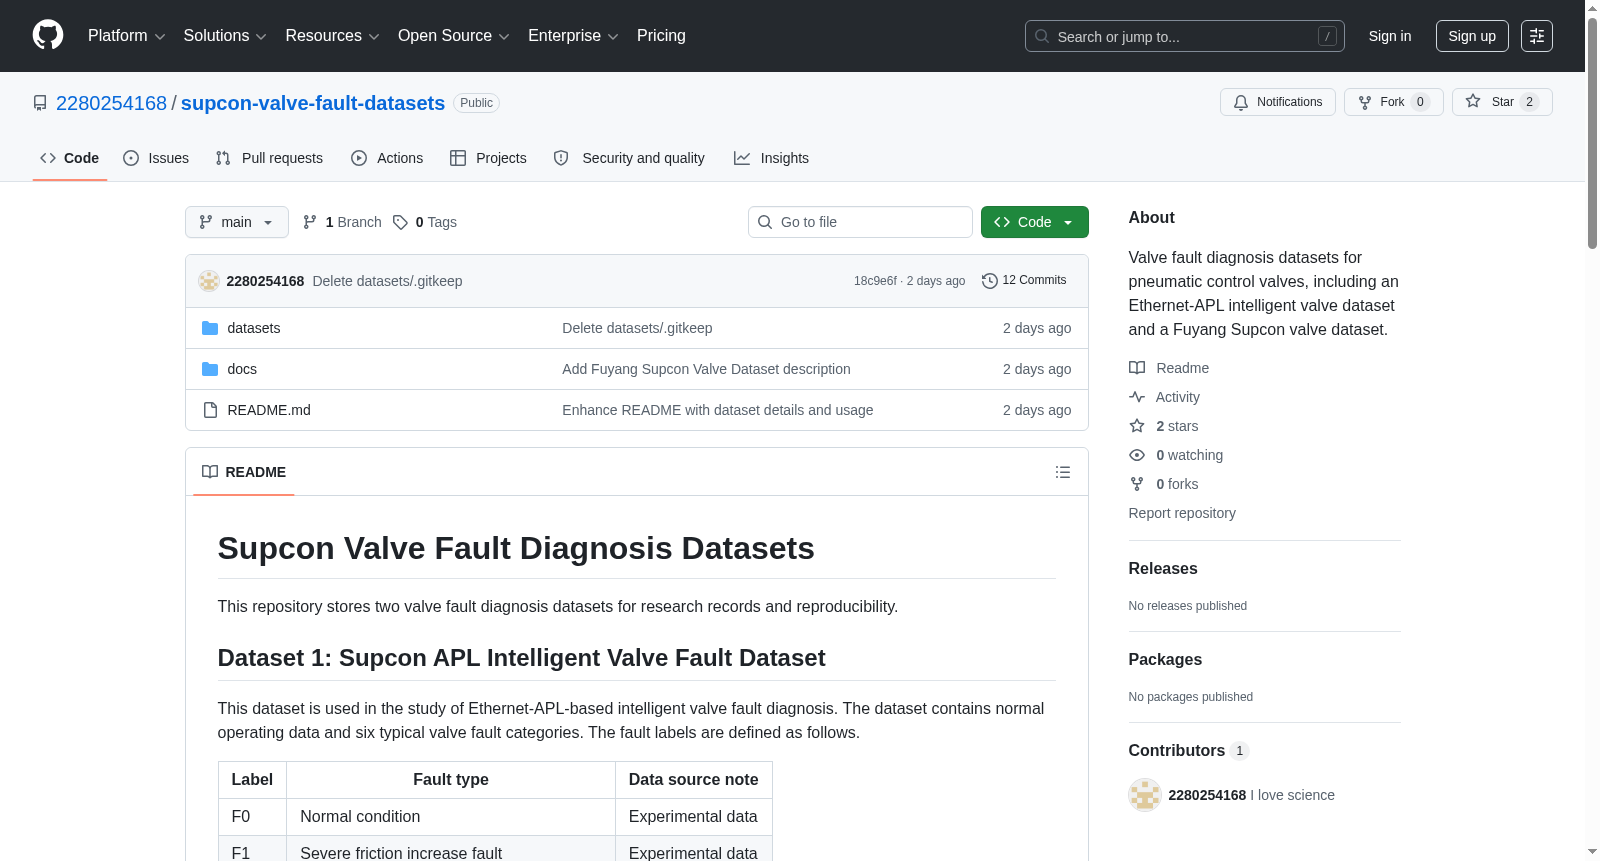Image resolution: width=1600 pixels, height=861 pixels.
Task: Expand the Enterprise menu
Action: [573, 36]
